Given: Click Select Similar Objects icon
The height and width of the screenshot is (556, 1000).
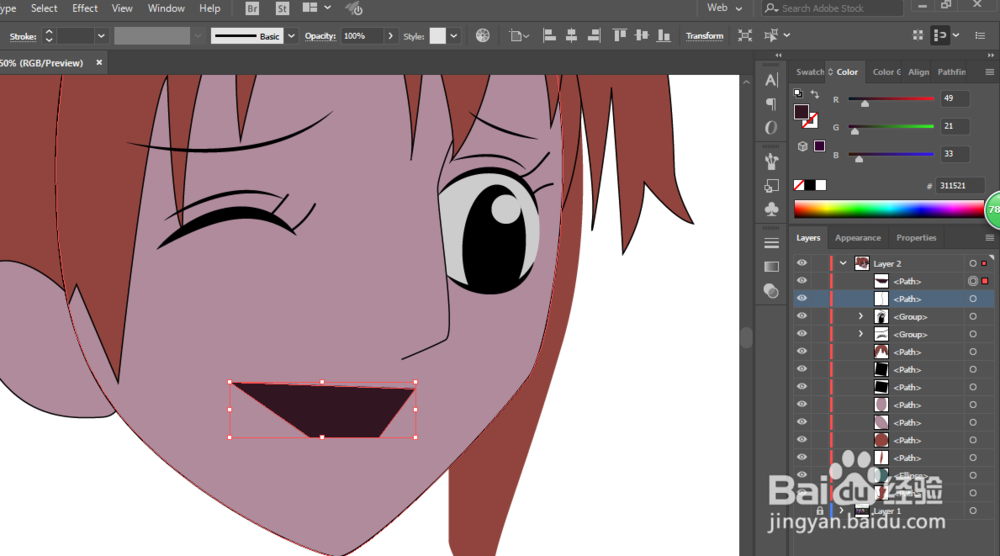Looking at the screenshot, I should 771,36.
